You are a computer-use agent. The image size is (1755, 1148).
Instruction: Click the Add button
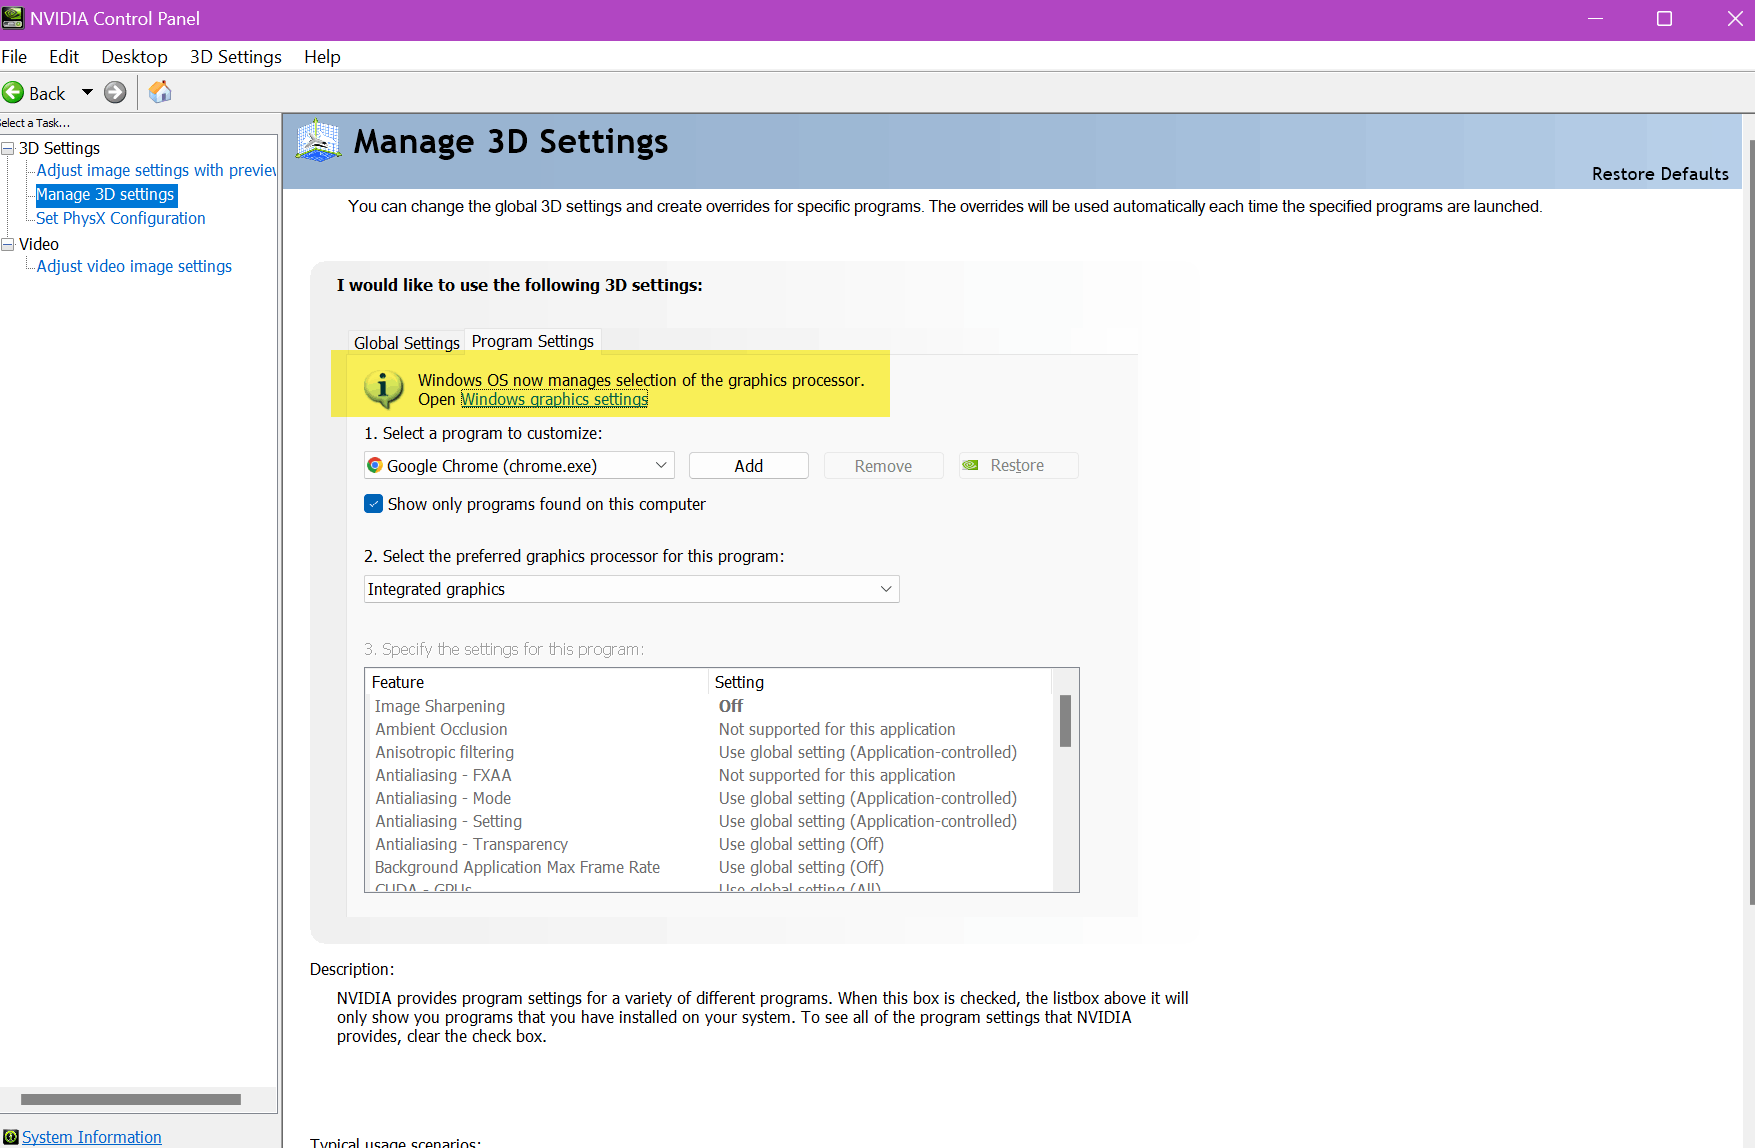click(749, 465)
